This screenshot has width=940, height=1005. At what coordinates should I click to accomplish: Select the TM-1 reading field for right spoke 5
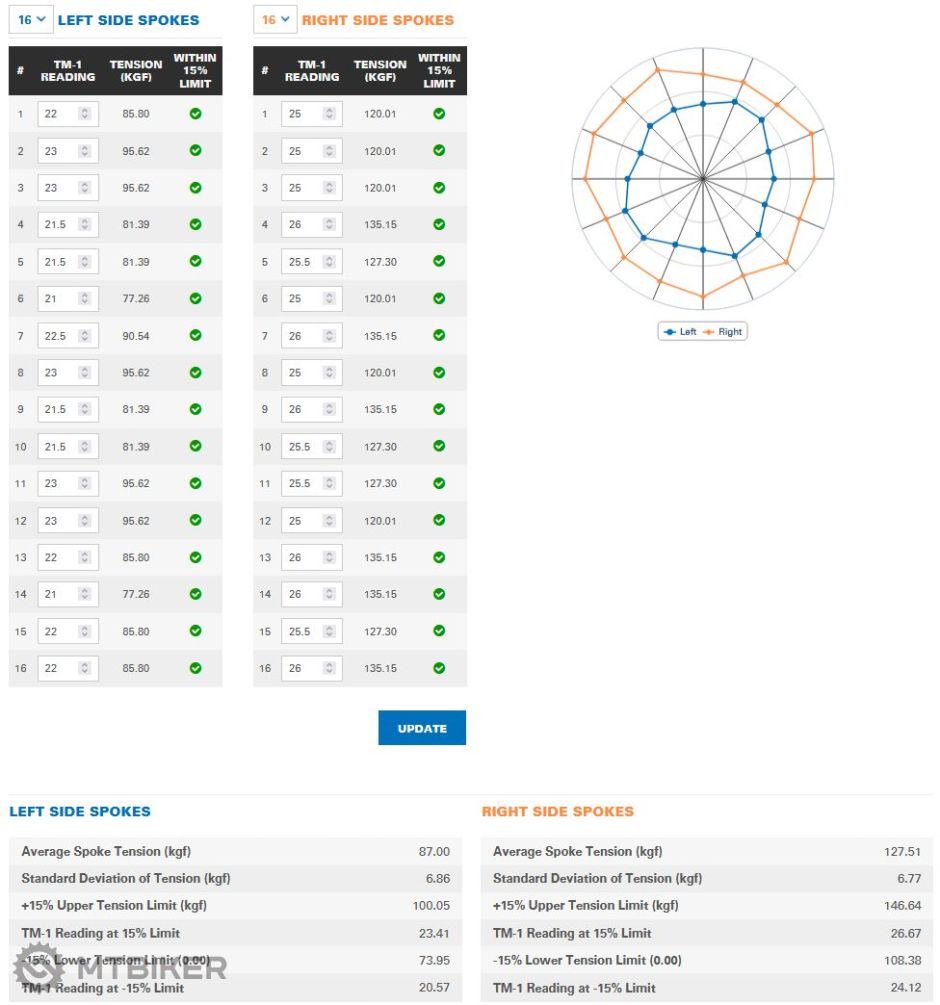[x=302, y=262]
